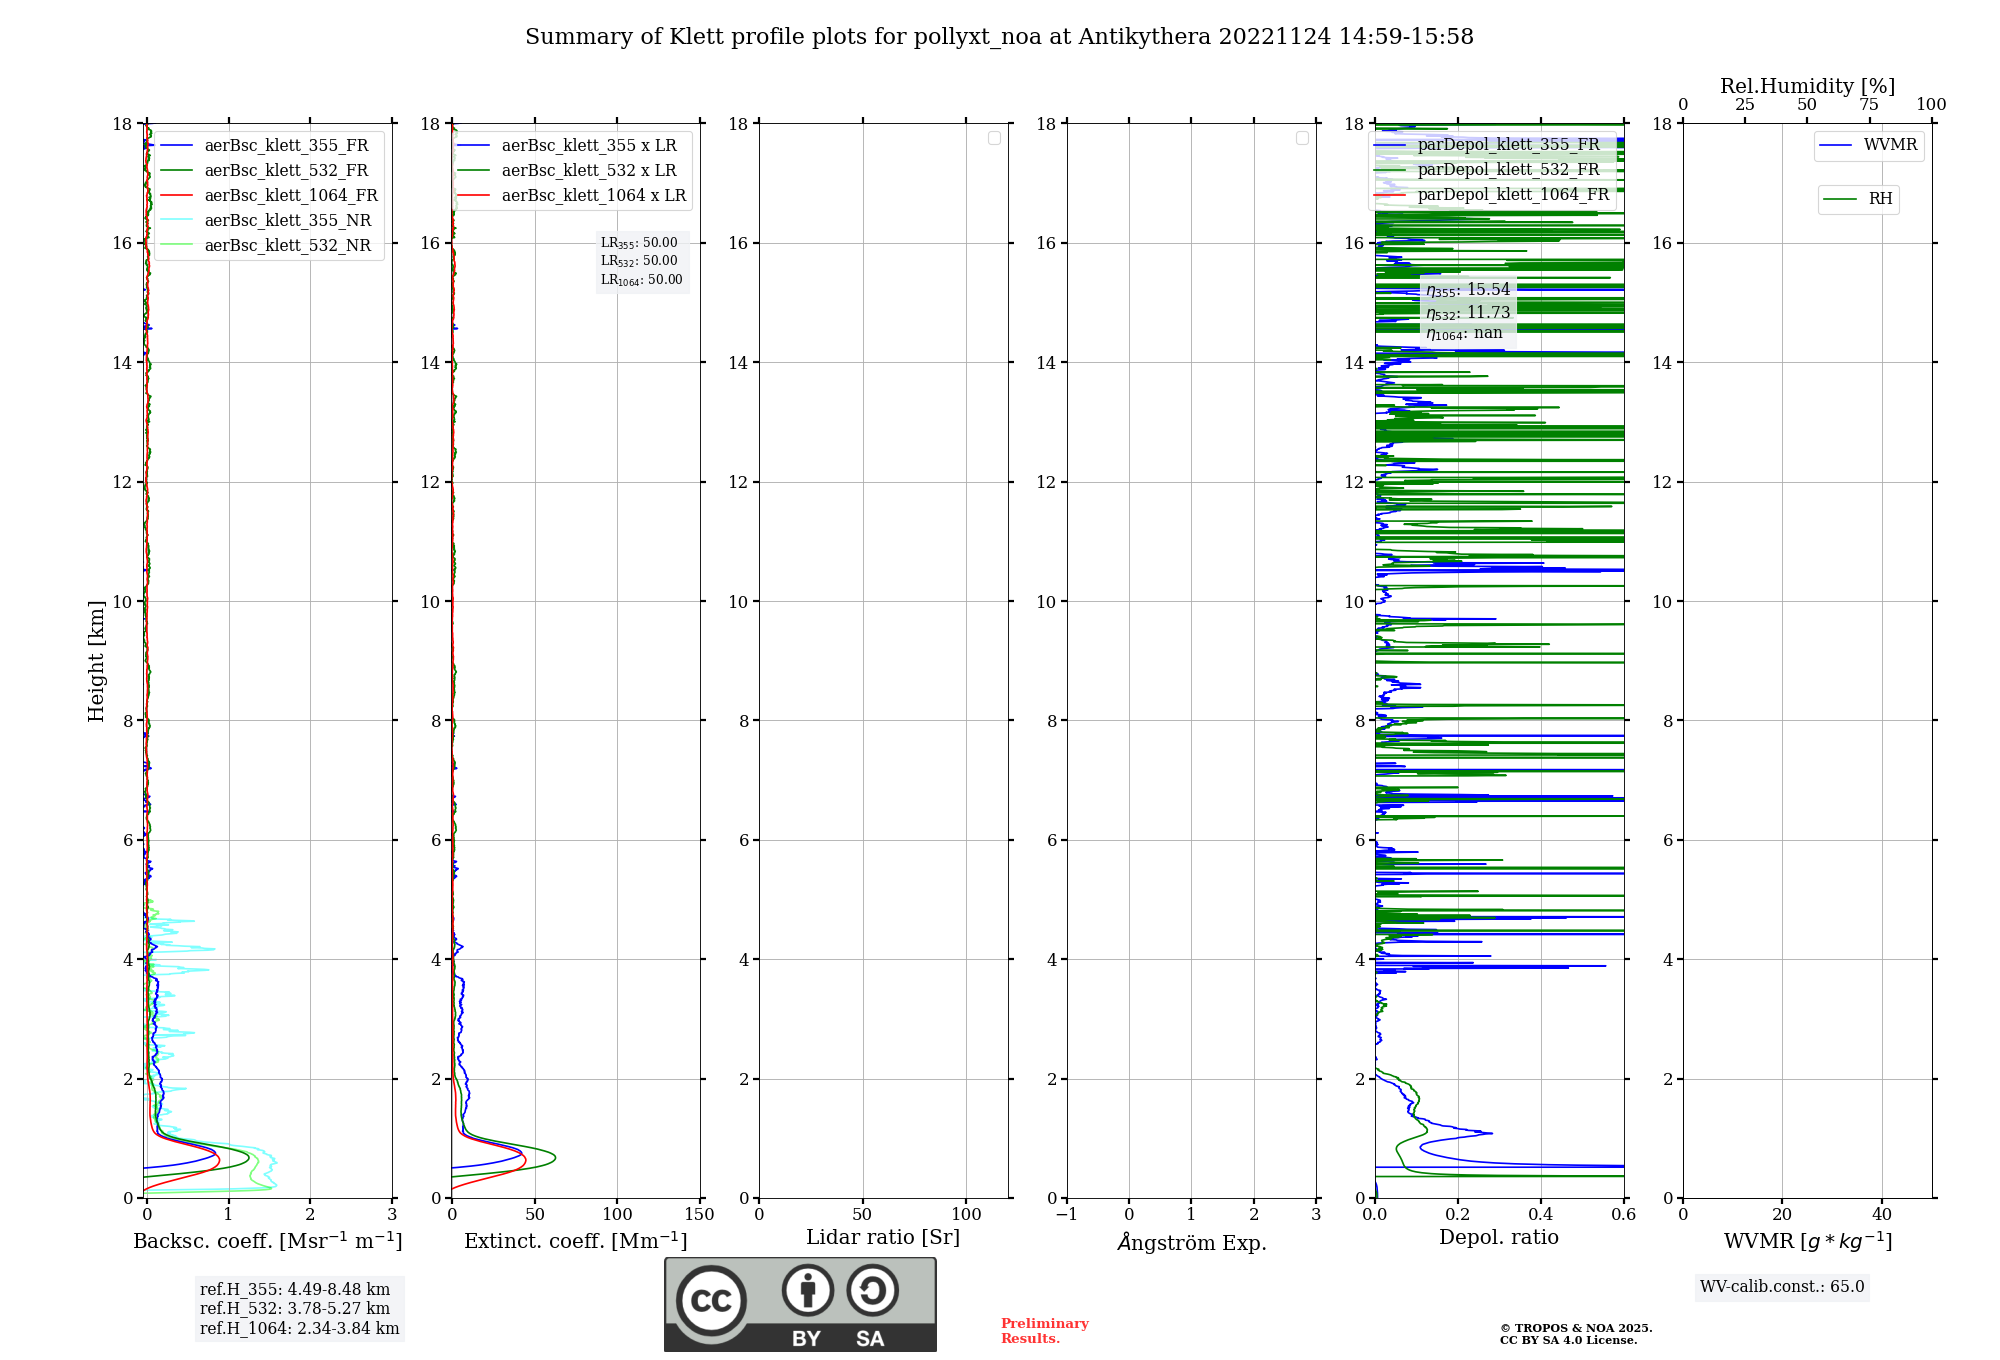This screenshot has height=1360, width=2000.
Task: Click the RH legend entry
Action: (x=1858, y=199)
